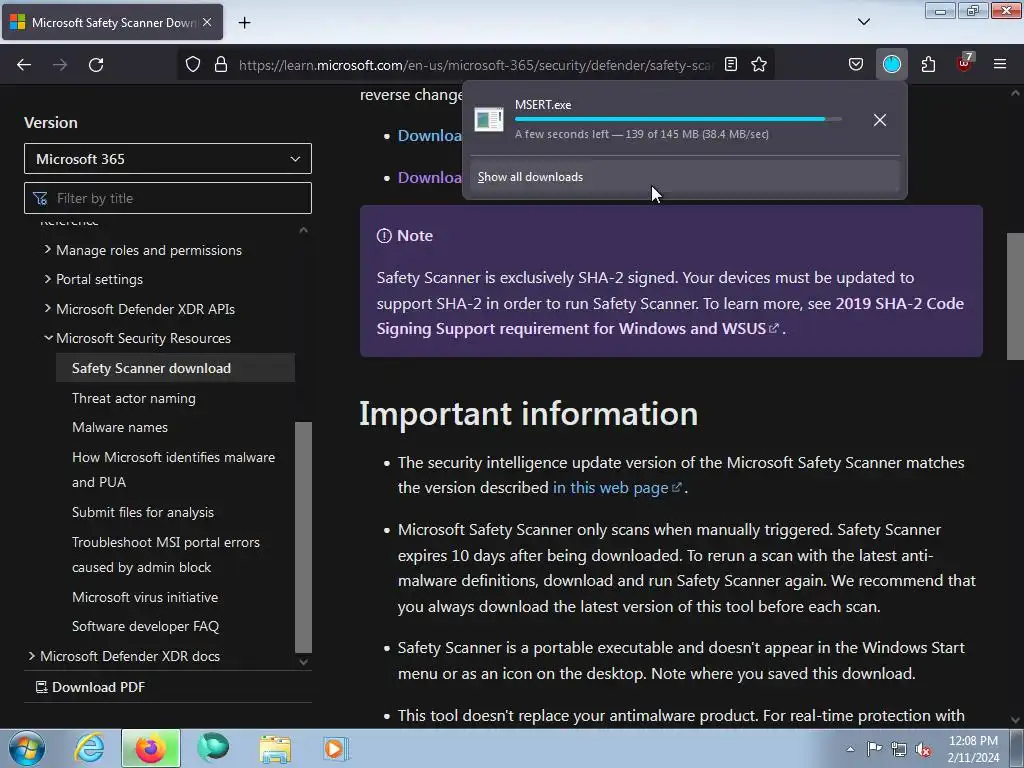Bookmark this page with the star
Viewport: 1024px width, 768px height.
(x=759, y=64)
